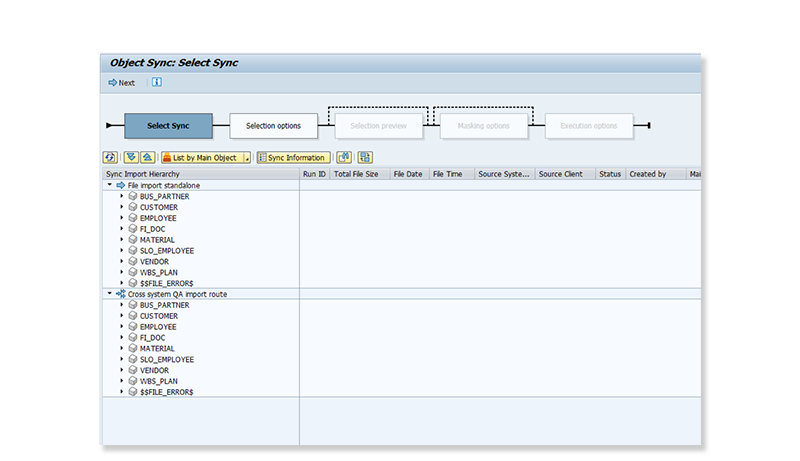Collapse the Cross system QA import route node
Viewport: 800px width, 461px height.
click(109, 294)
